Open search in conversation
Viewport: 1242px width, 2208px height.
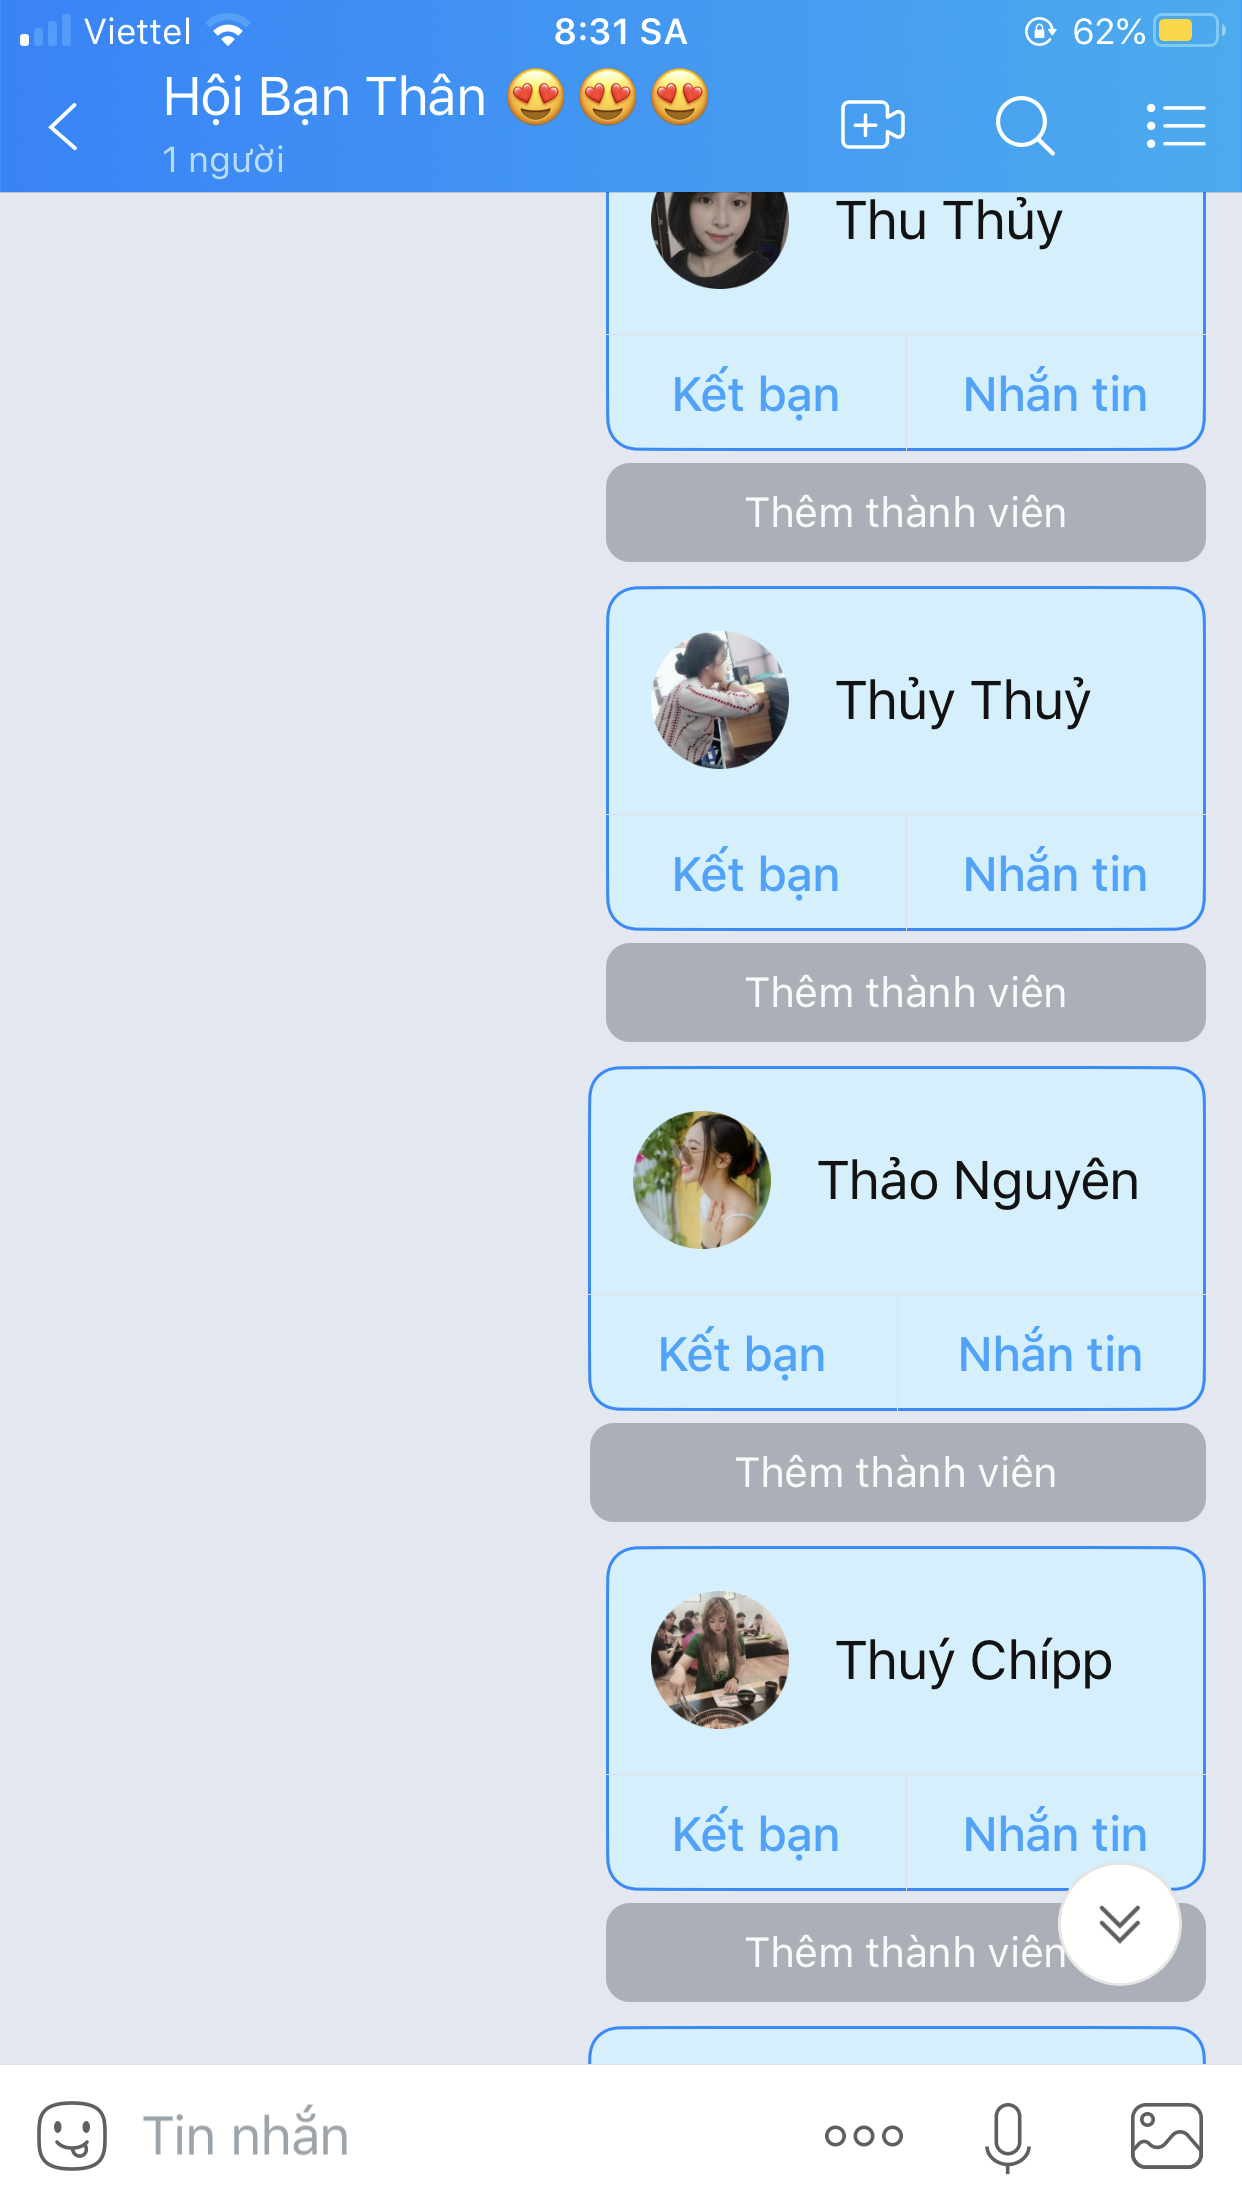click(x=1025, y=126)
